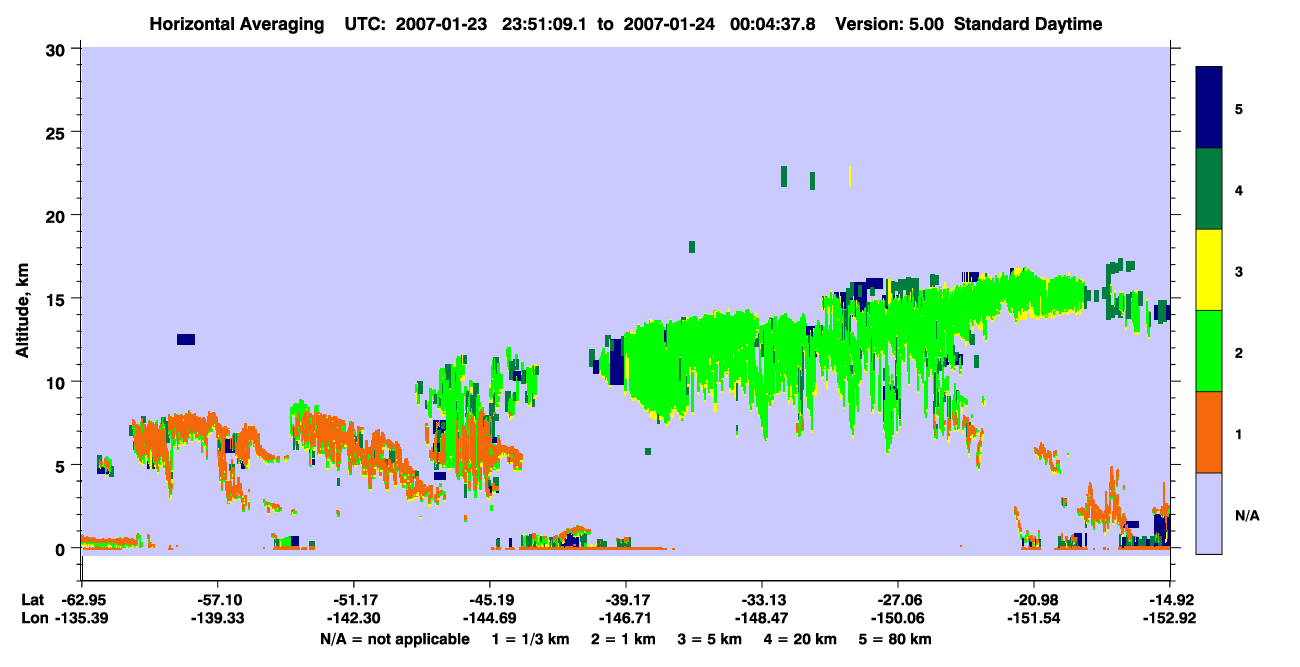Click the 'Lon' axis row label
The height and width of the screenshot is (667, 1300).
34,618
